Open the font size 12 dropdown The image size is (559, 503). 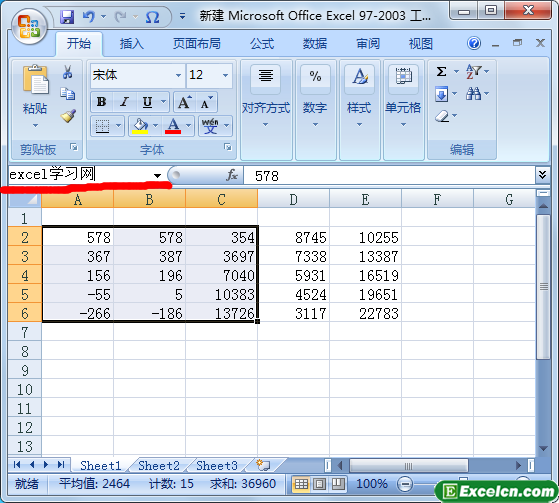[x=225, y=75]
